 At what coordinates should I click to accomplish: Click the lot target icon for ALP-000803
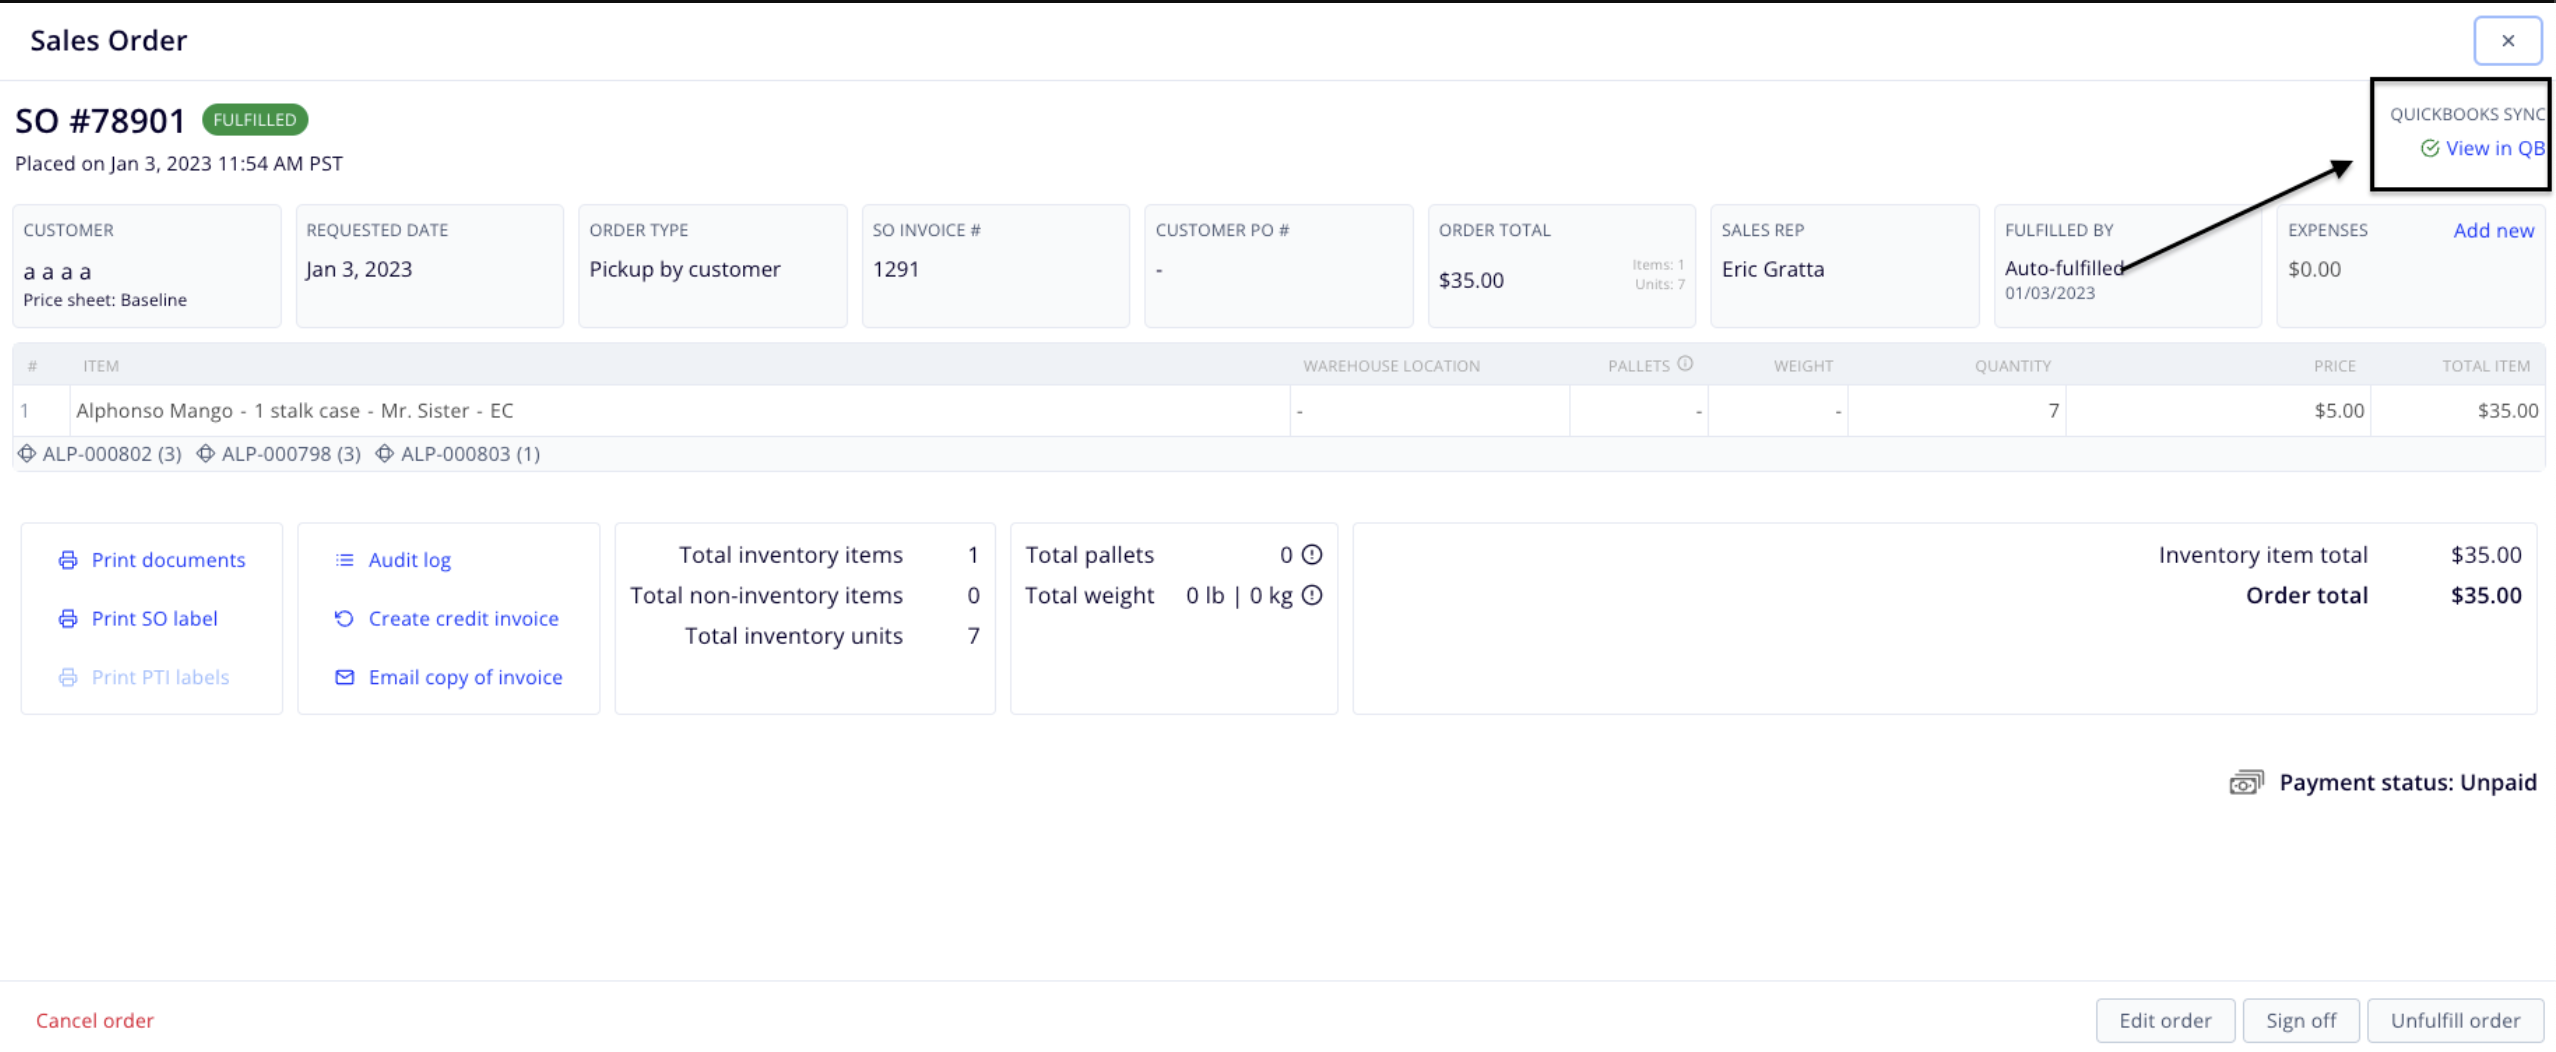pyautogui.click(x=384, y=454)
